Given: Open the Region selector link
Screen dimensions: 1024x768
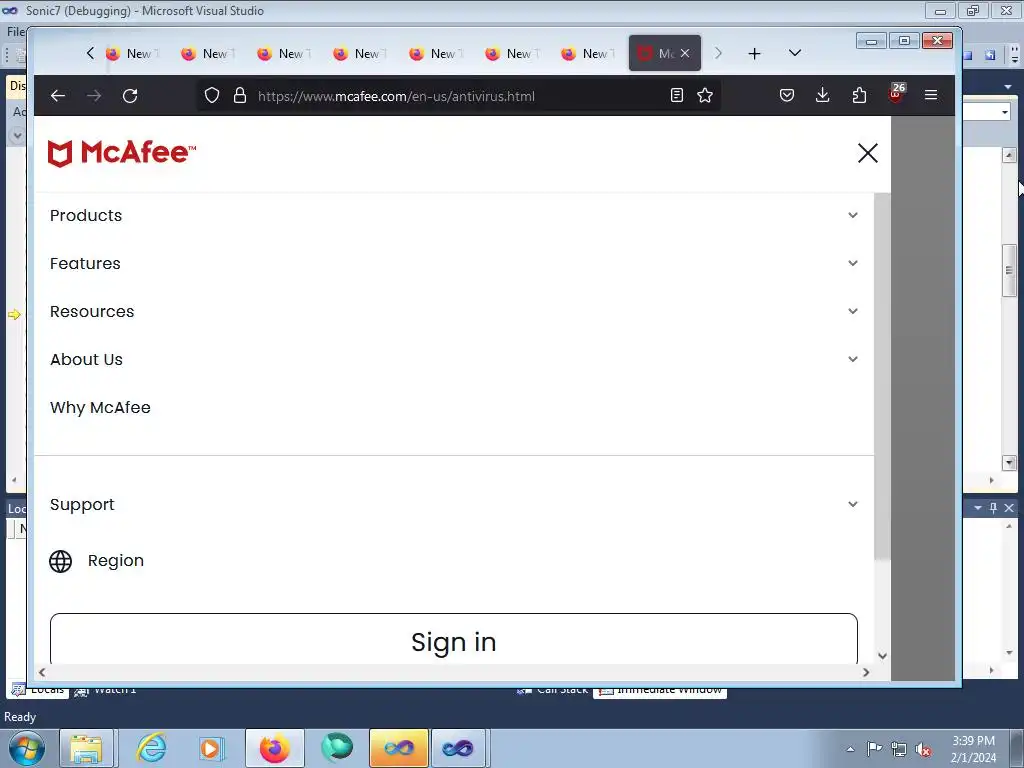Looking at the screenshot, I should point(116,561).
